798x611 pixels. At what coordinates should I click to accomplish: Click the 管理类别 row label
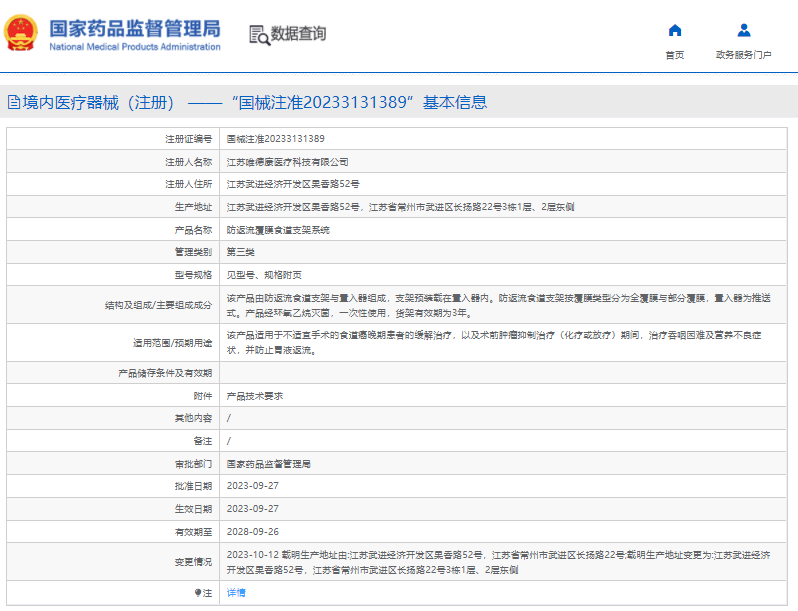point(193,252)
